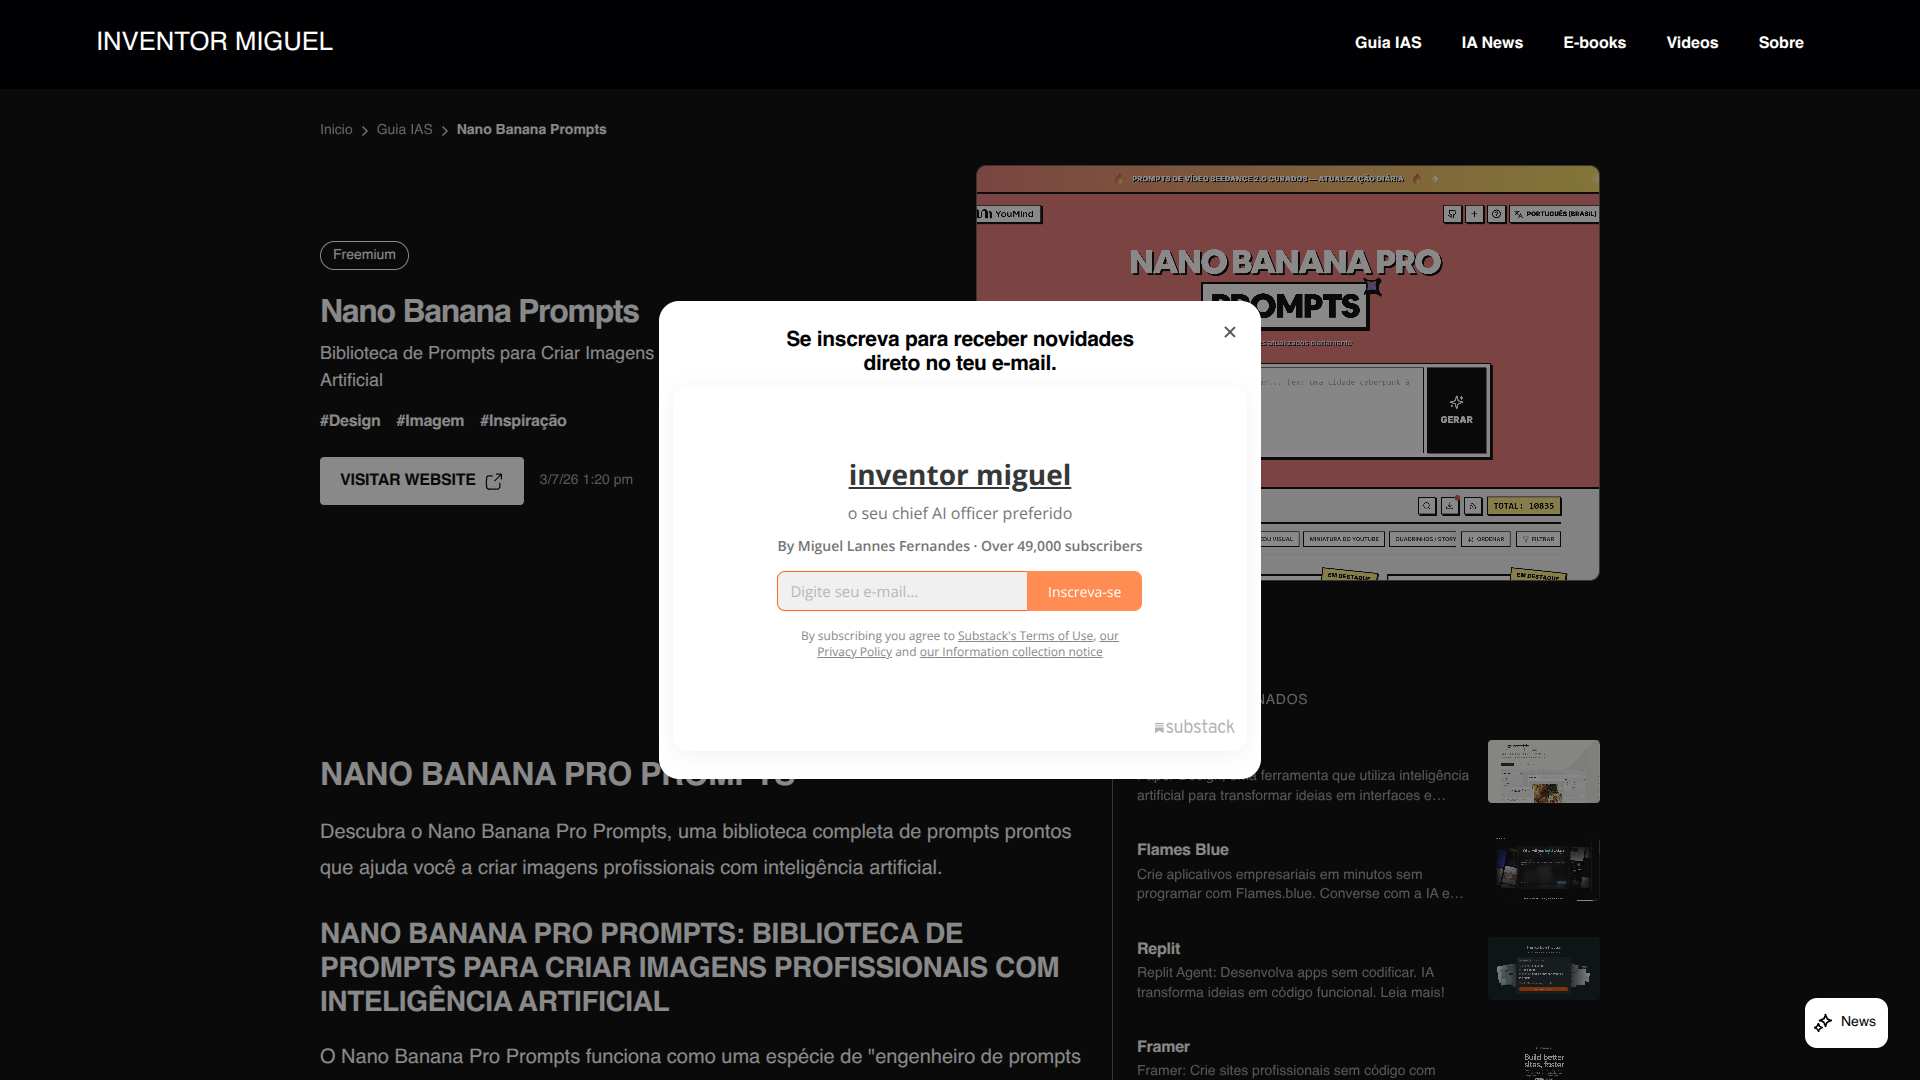Click the Guia IAS breadcrumb link
The image size is (1920, 1080).
tap(404, 130)
